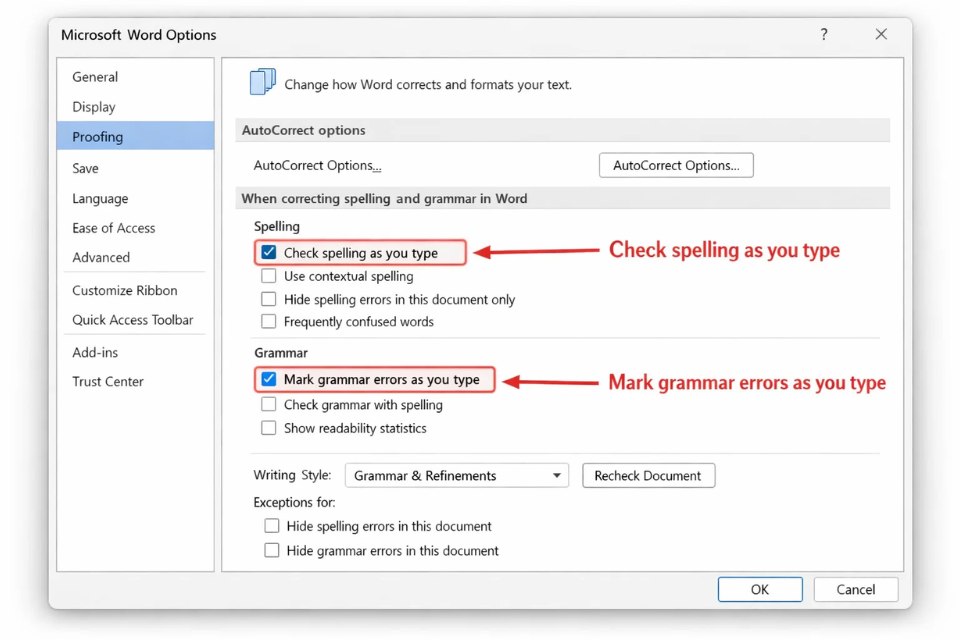Switch to the Language category

point(100,198)
